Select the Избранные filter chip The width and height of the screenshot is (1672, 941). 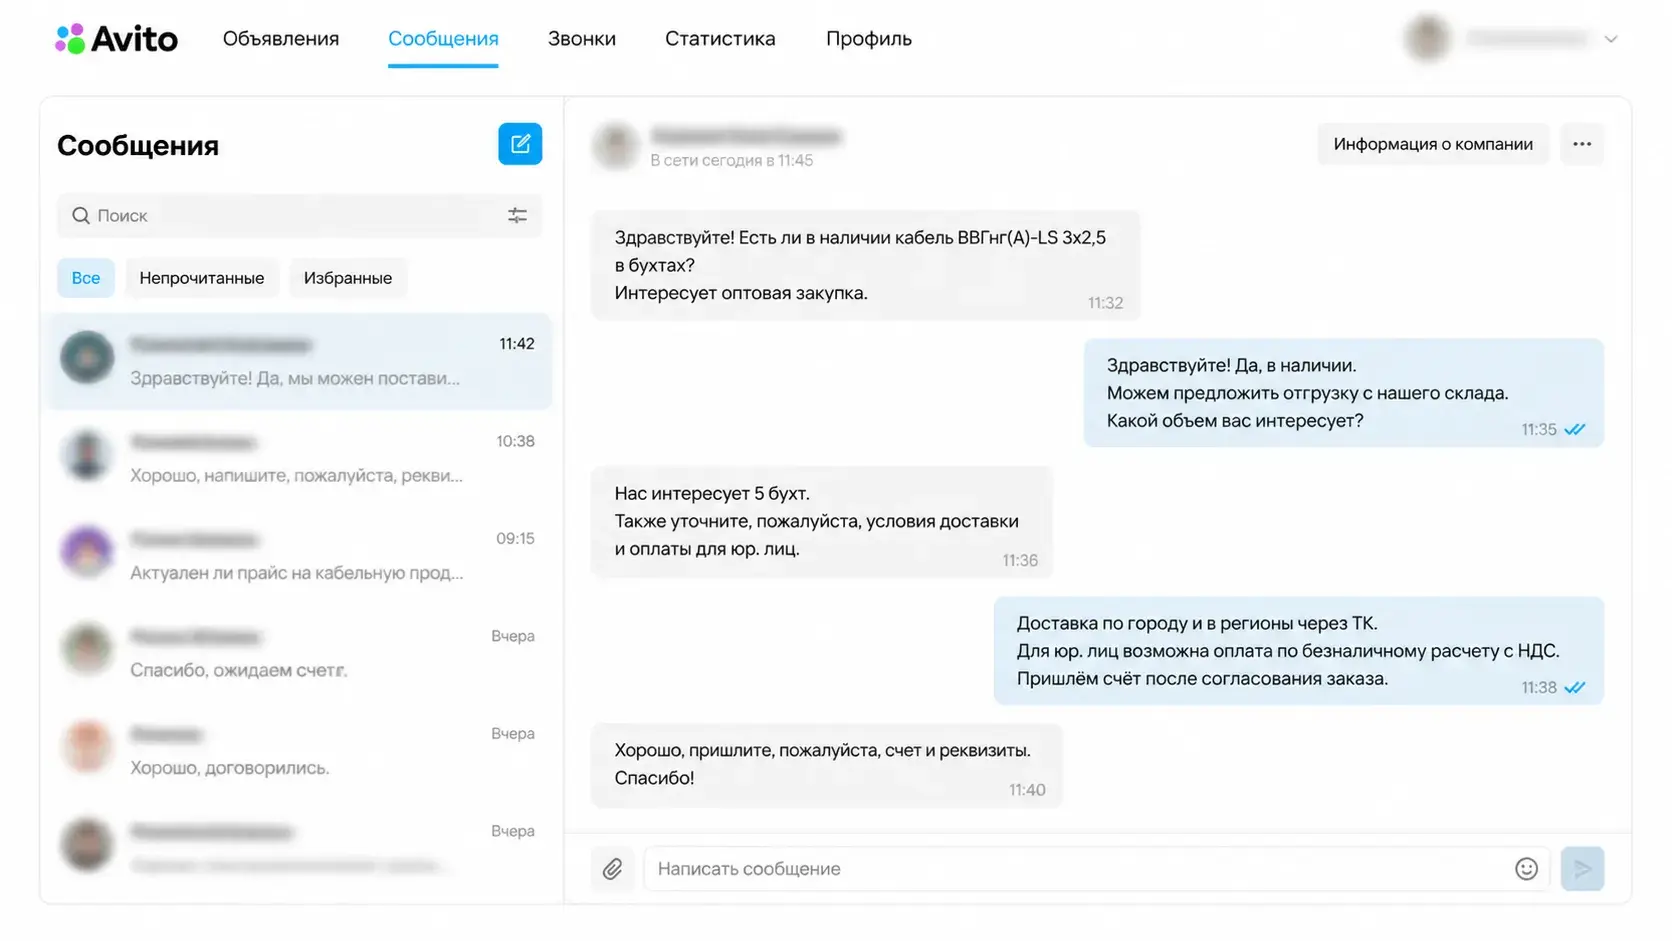(x=348, y=278)
